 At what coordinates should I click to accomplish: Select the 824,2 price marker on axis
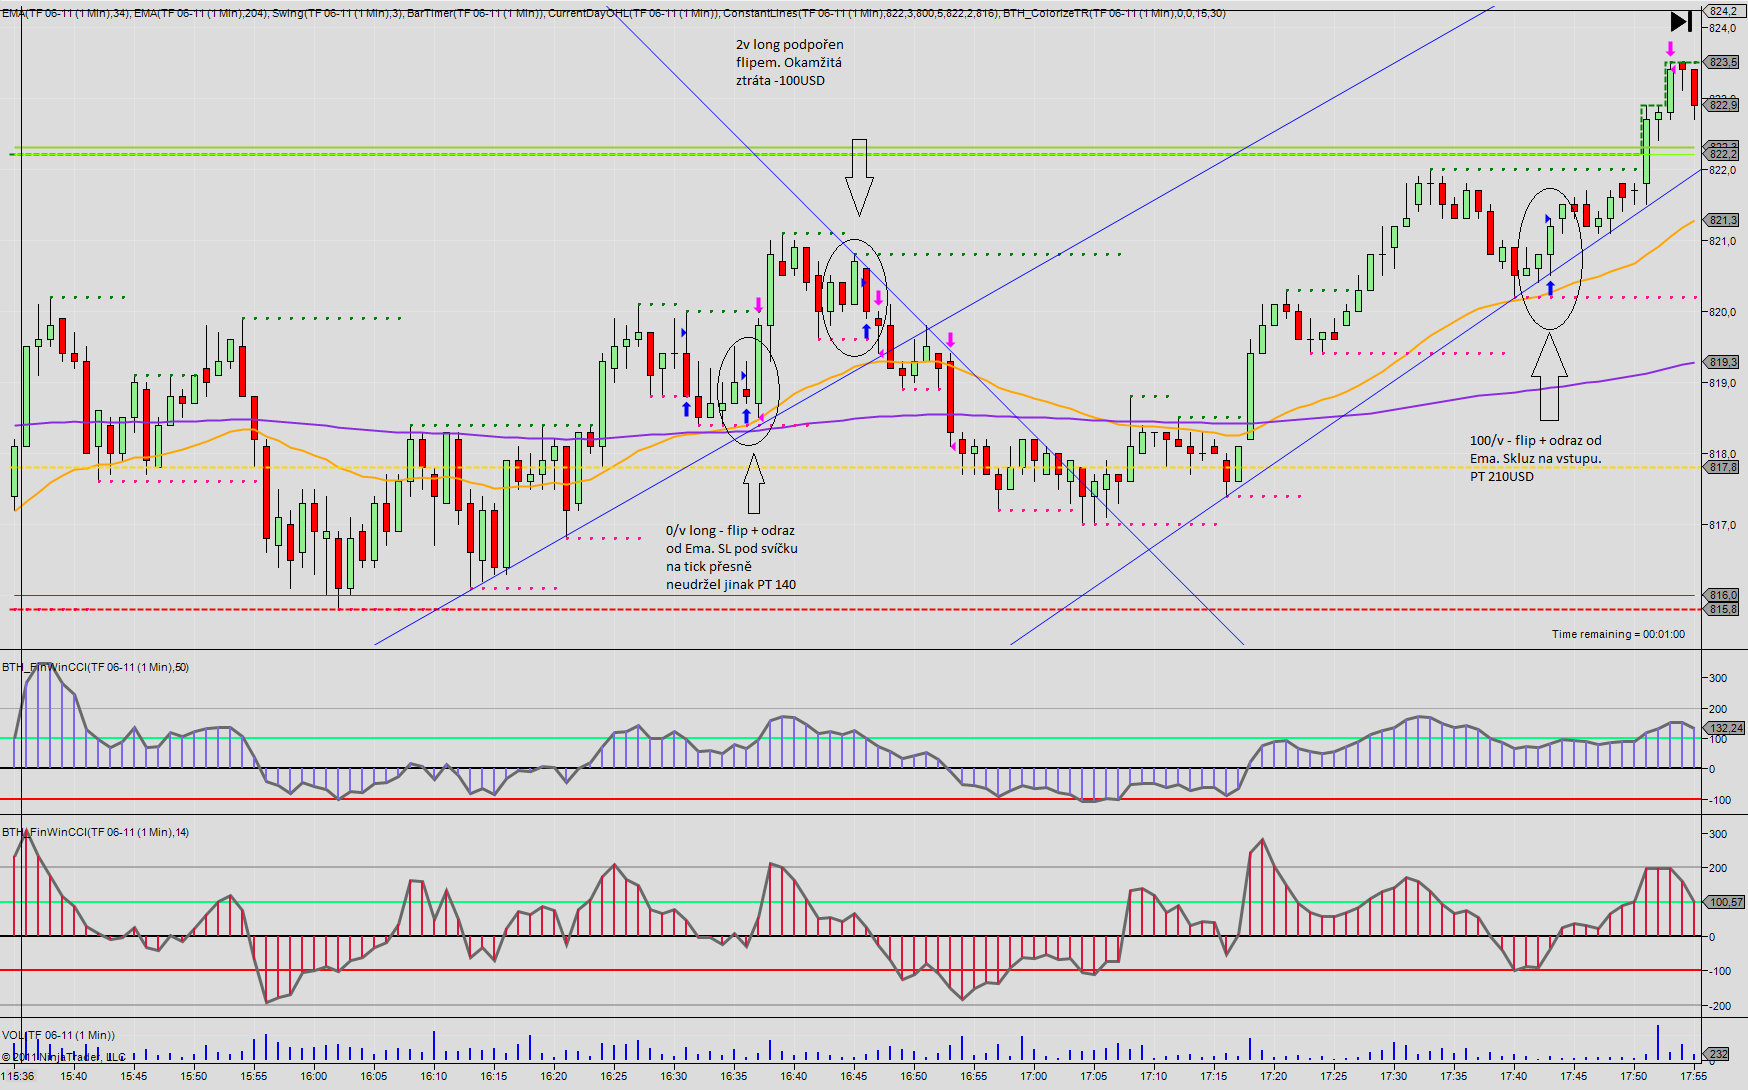[1723, 11]
